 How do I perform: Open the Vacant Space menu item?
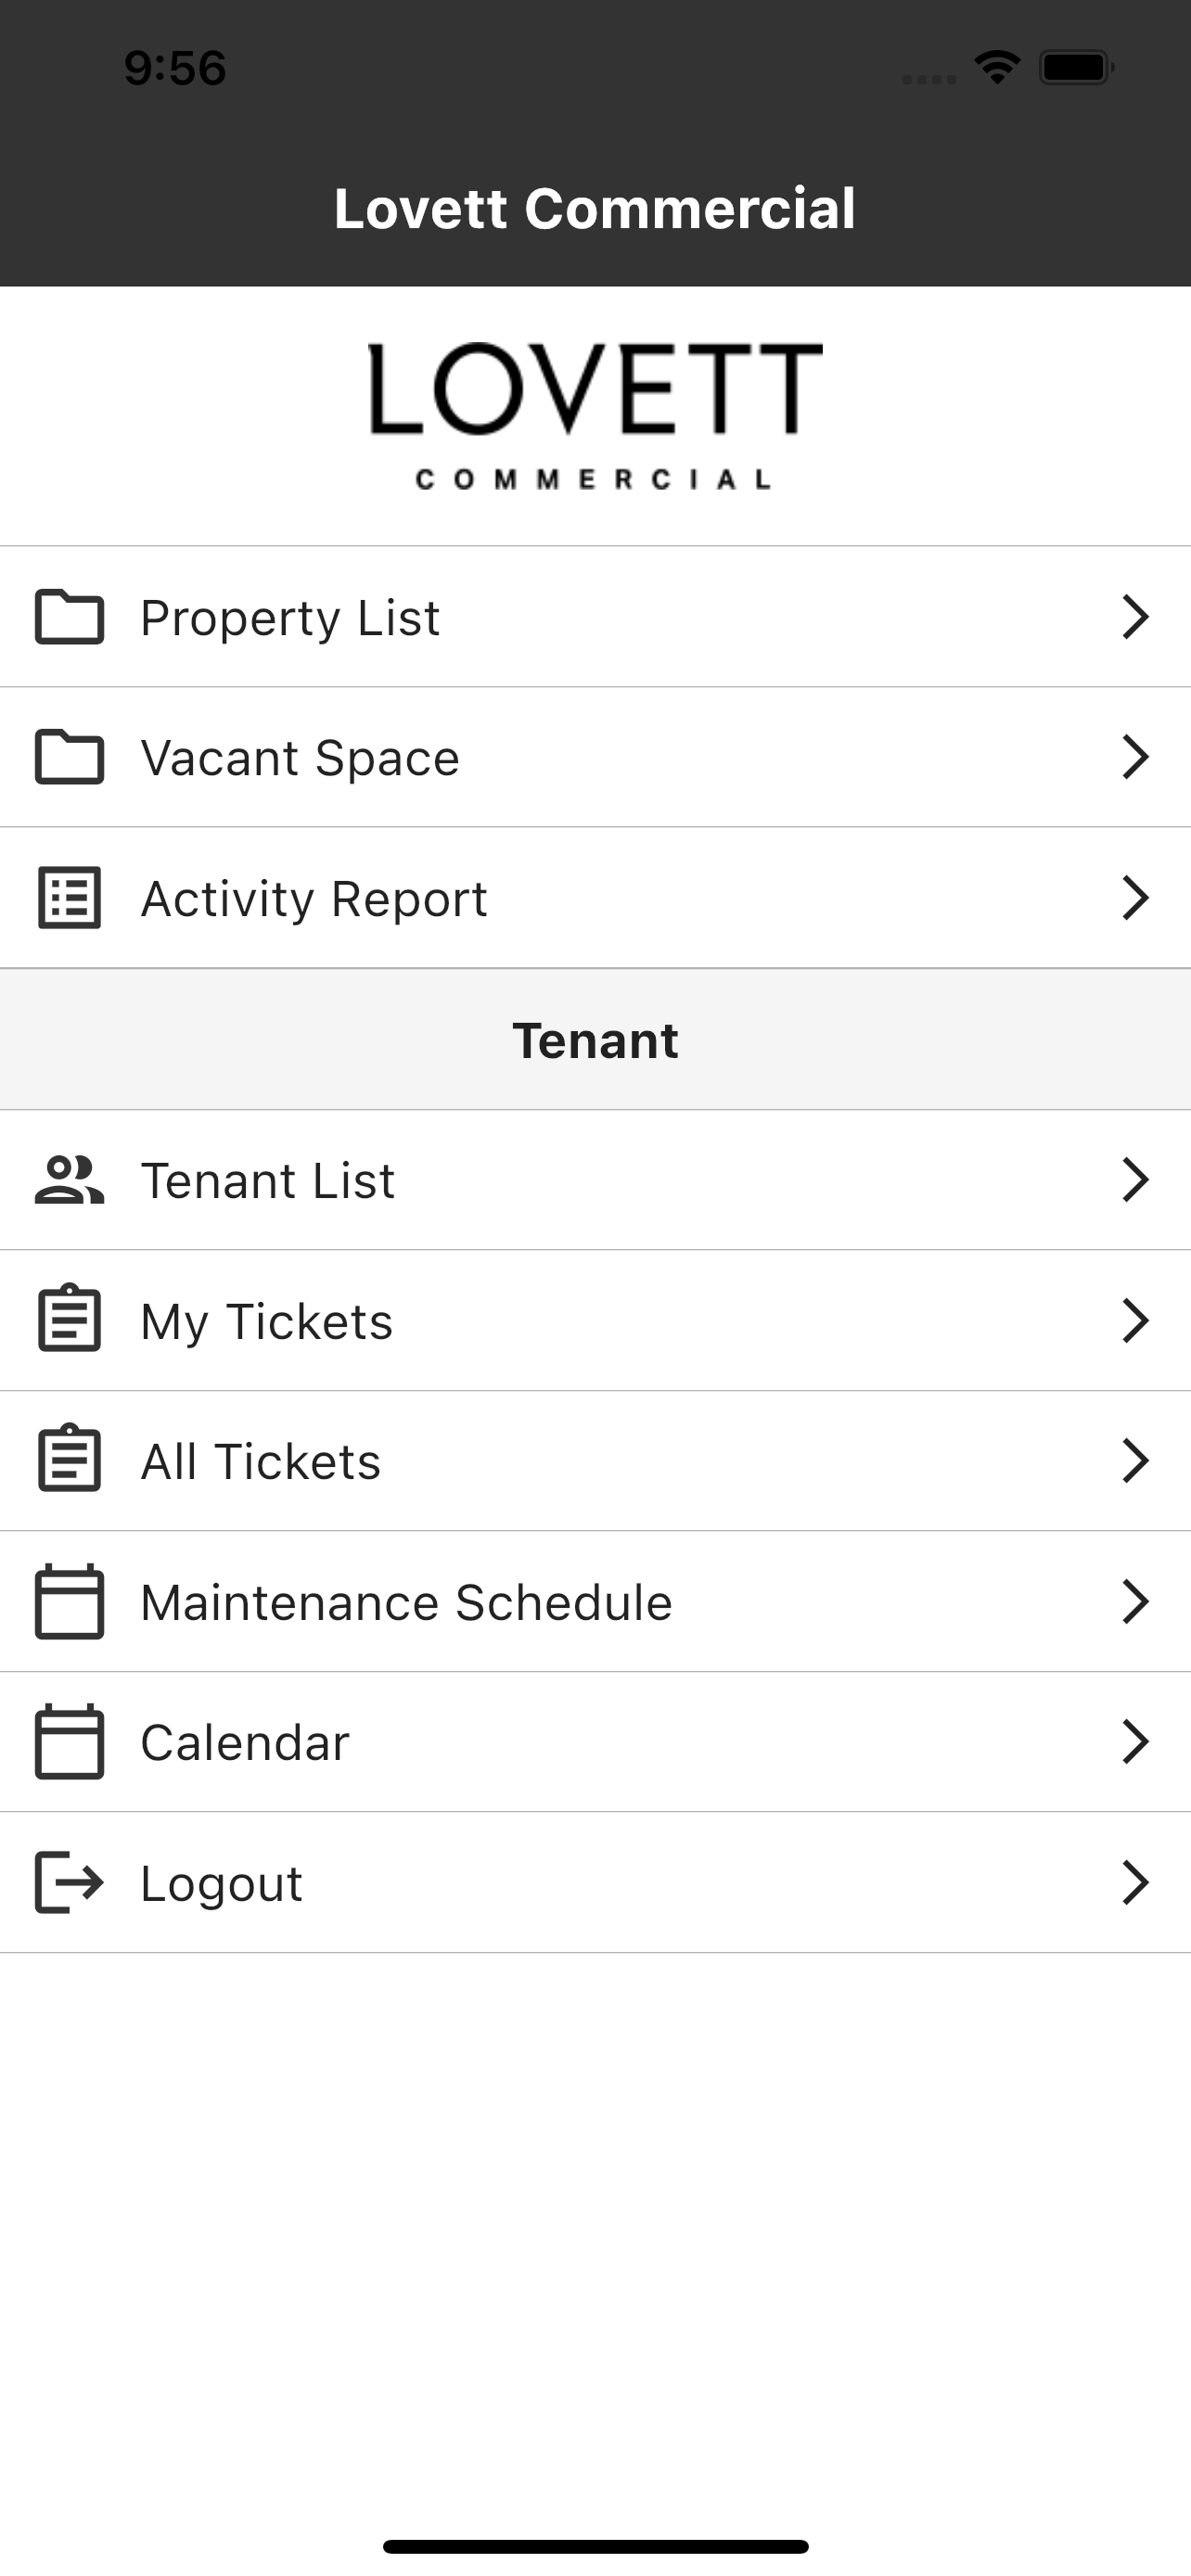tap(595, 757)
